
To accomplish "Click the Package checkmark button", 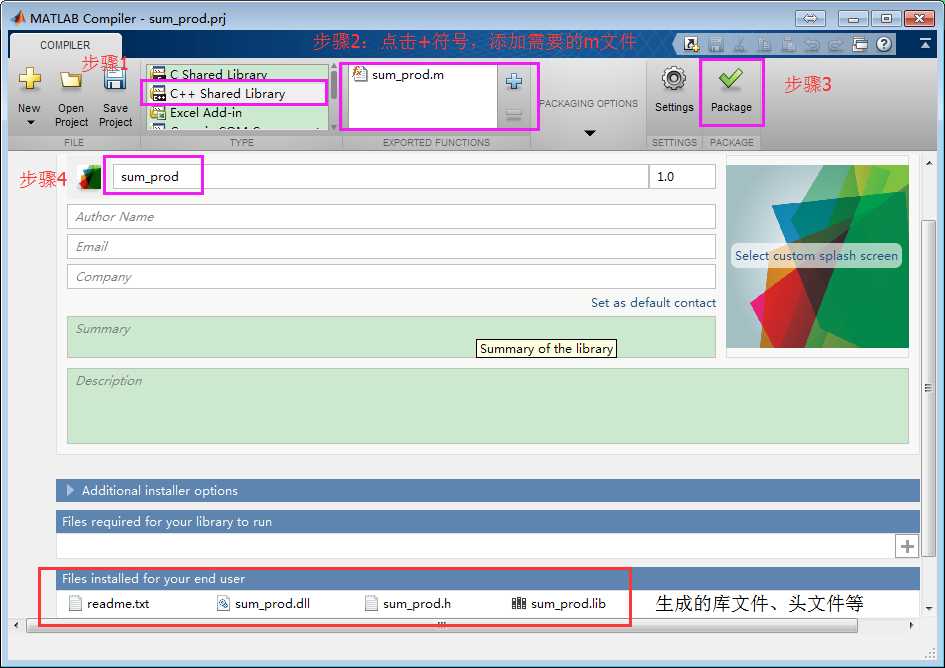I will coord(731,90).
